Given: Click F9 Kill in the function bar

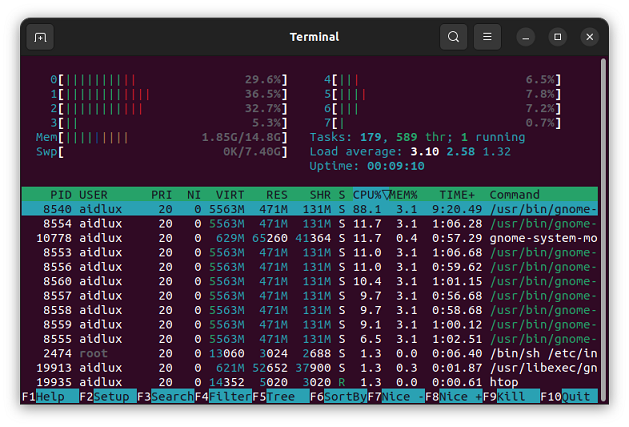Looking at the screenshot, I should point(510,396).
